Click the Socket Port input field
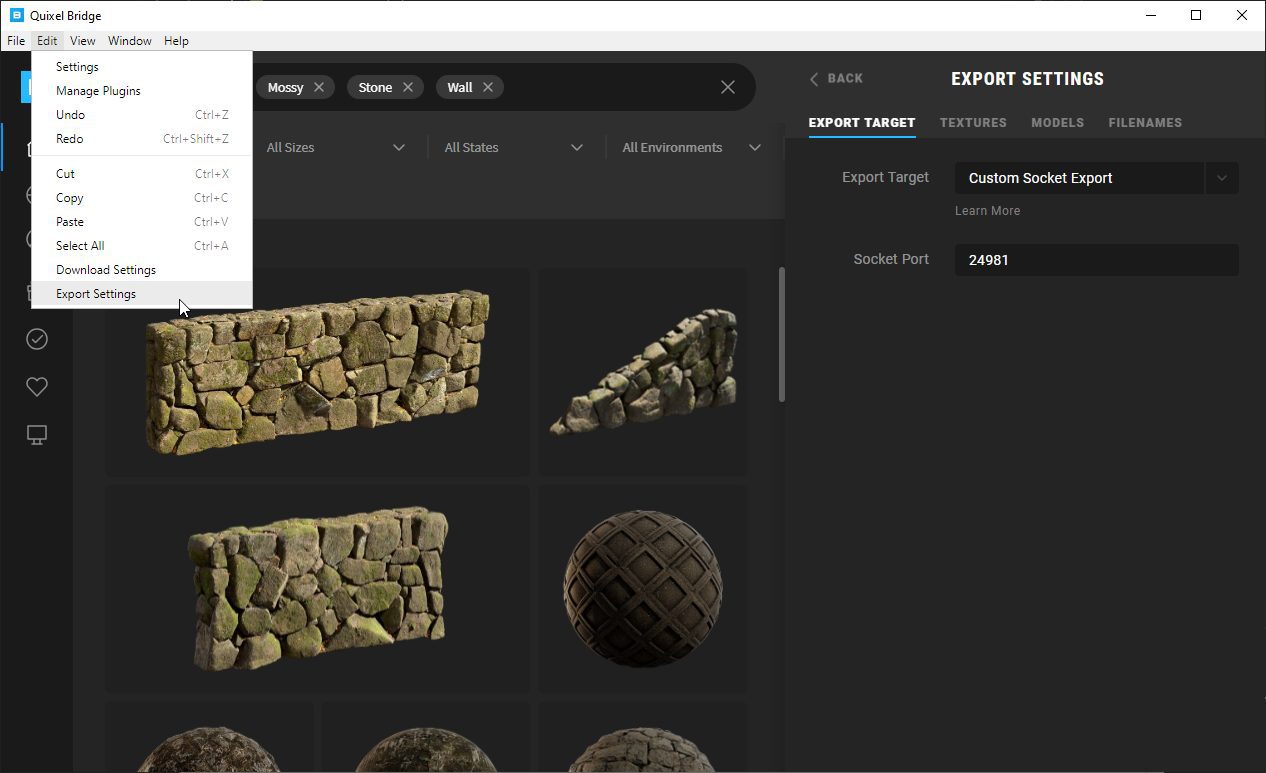 coord(1096,260)
